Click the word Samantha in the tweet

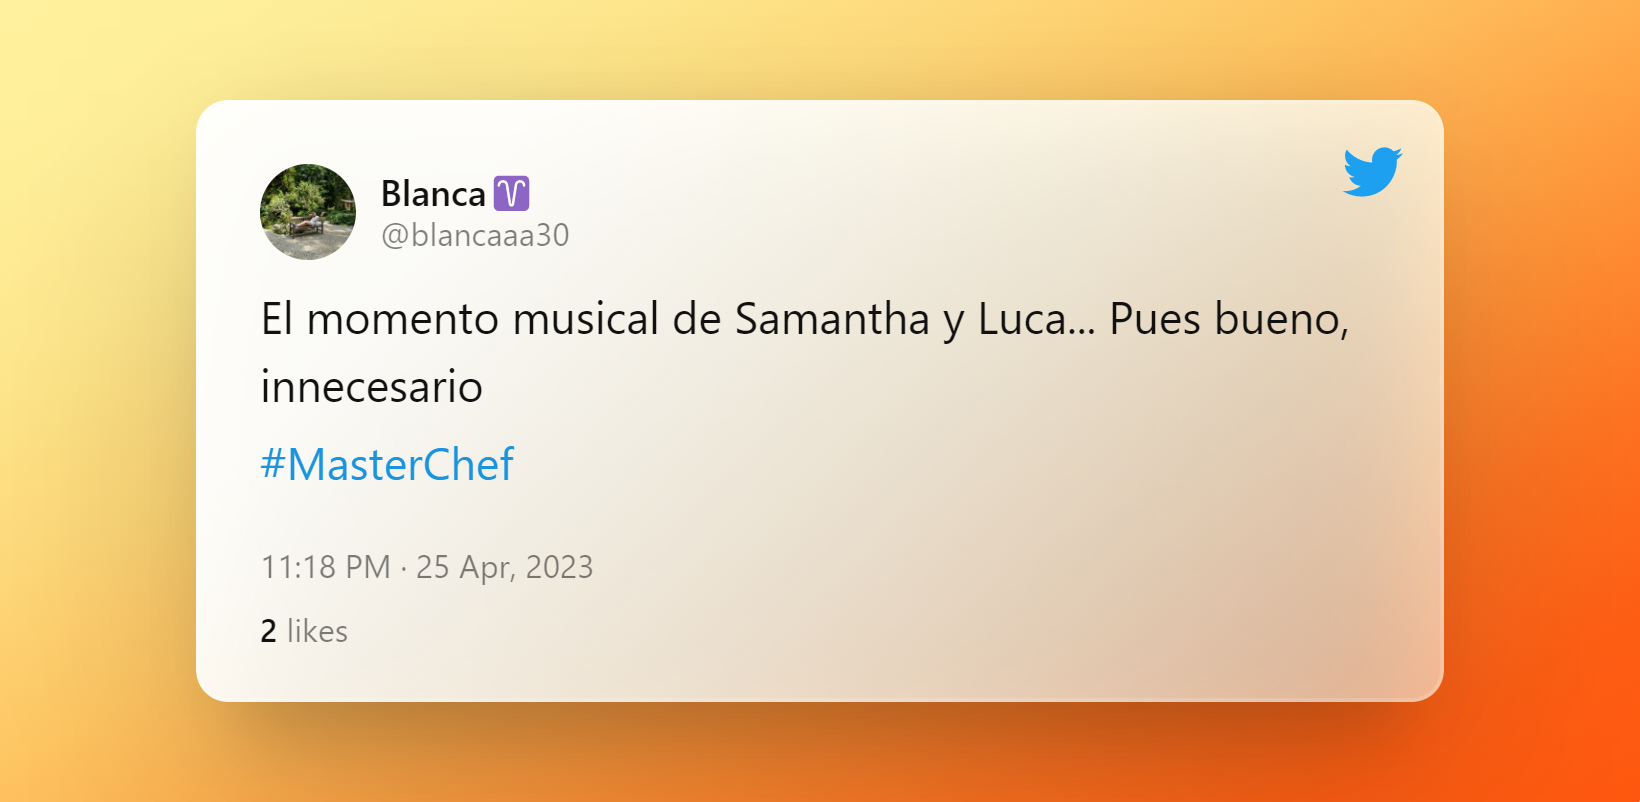pos(832,320)
